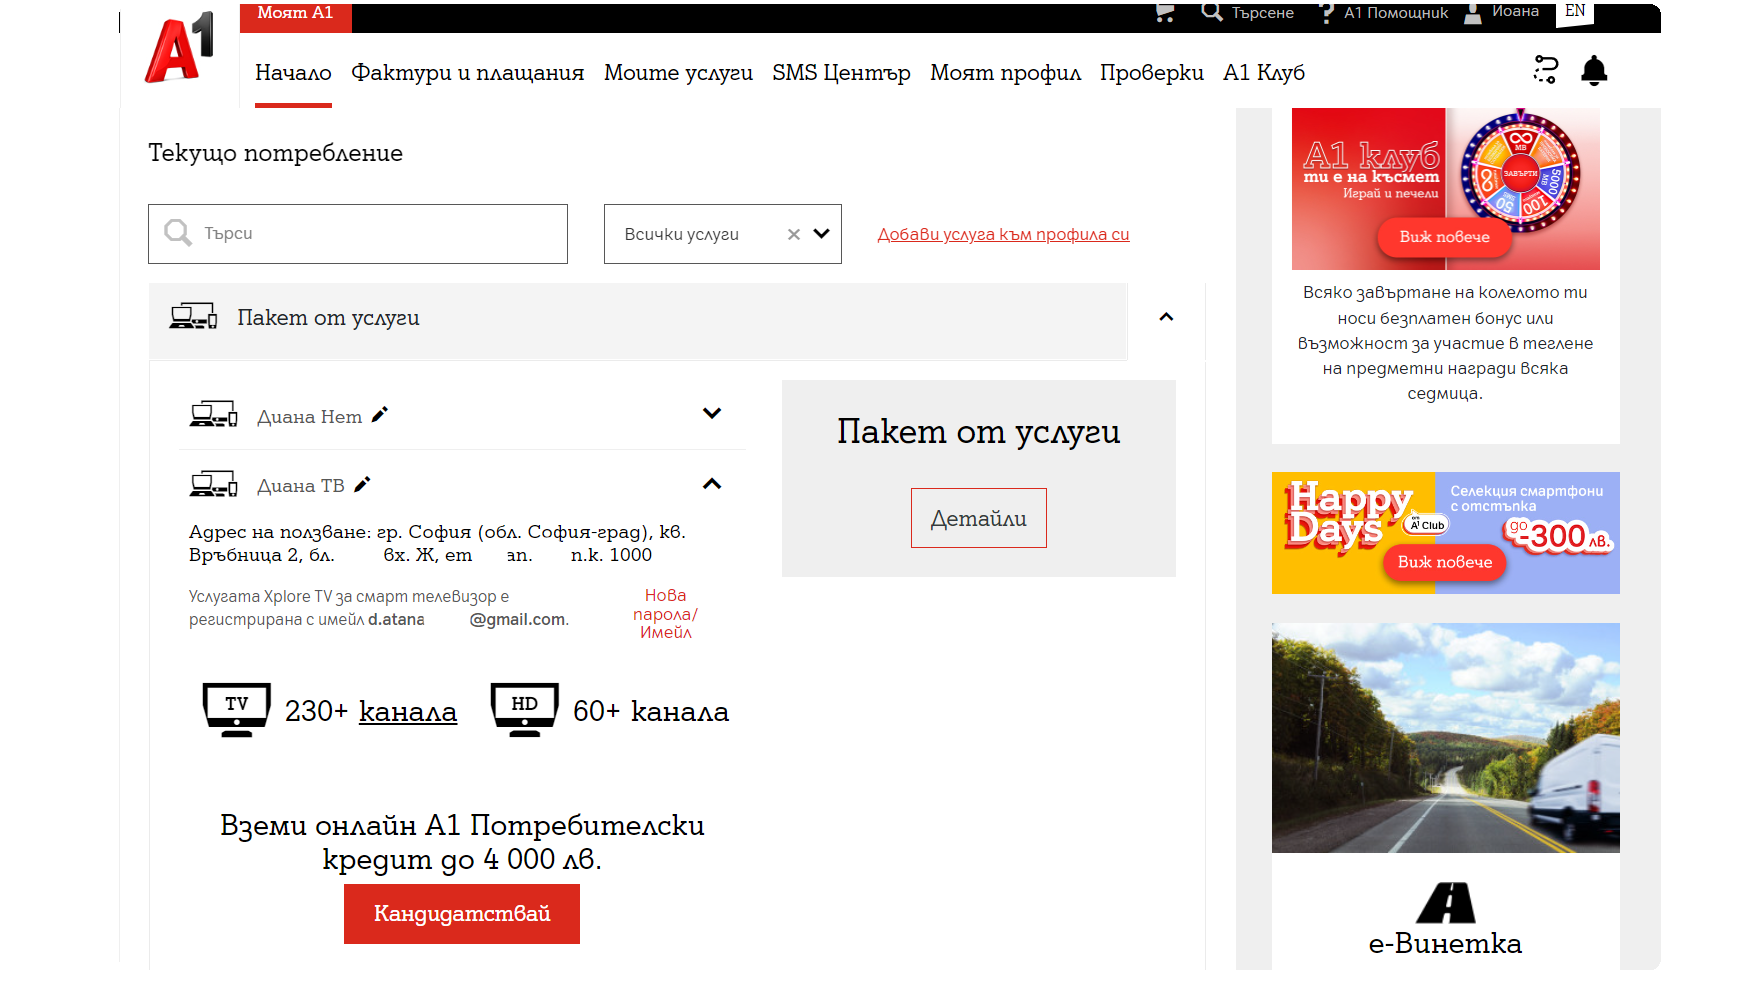Open Моят профил menu
The height and width of the screenshot is (981, 1746).
(1005, 73)
